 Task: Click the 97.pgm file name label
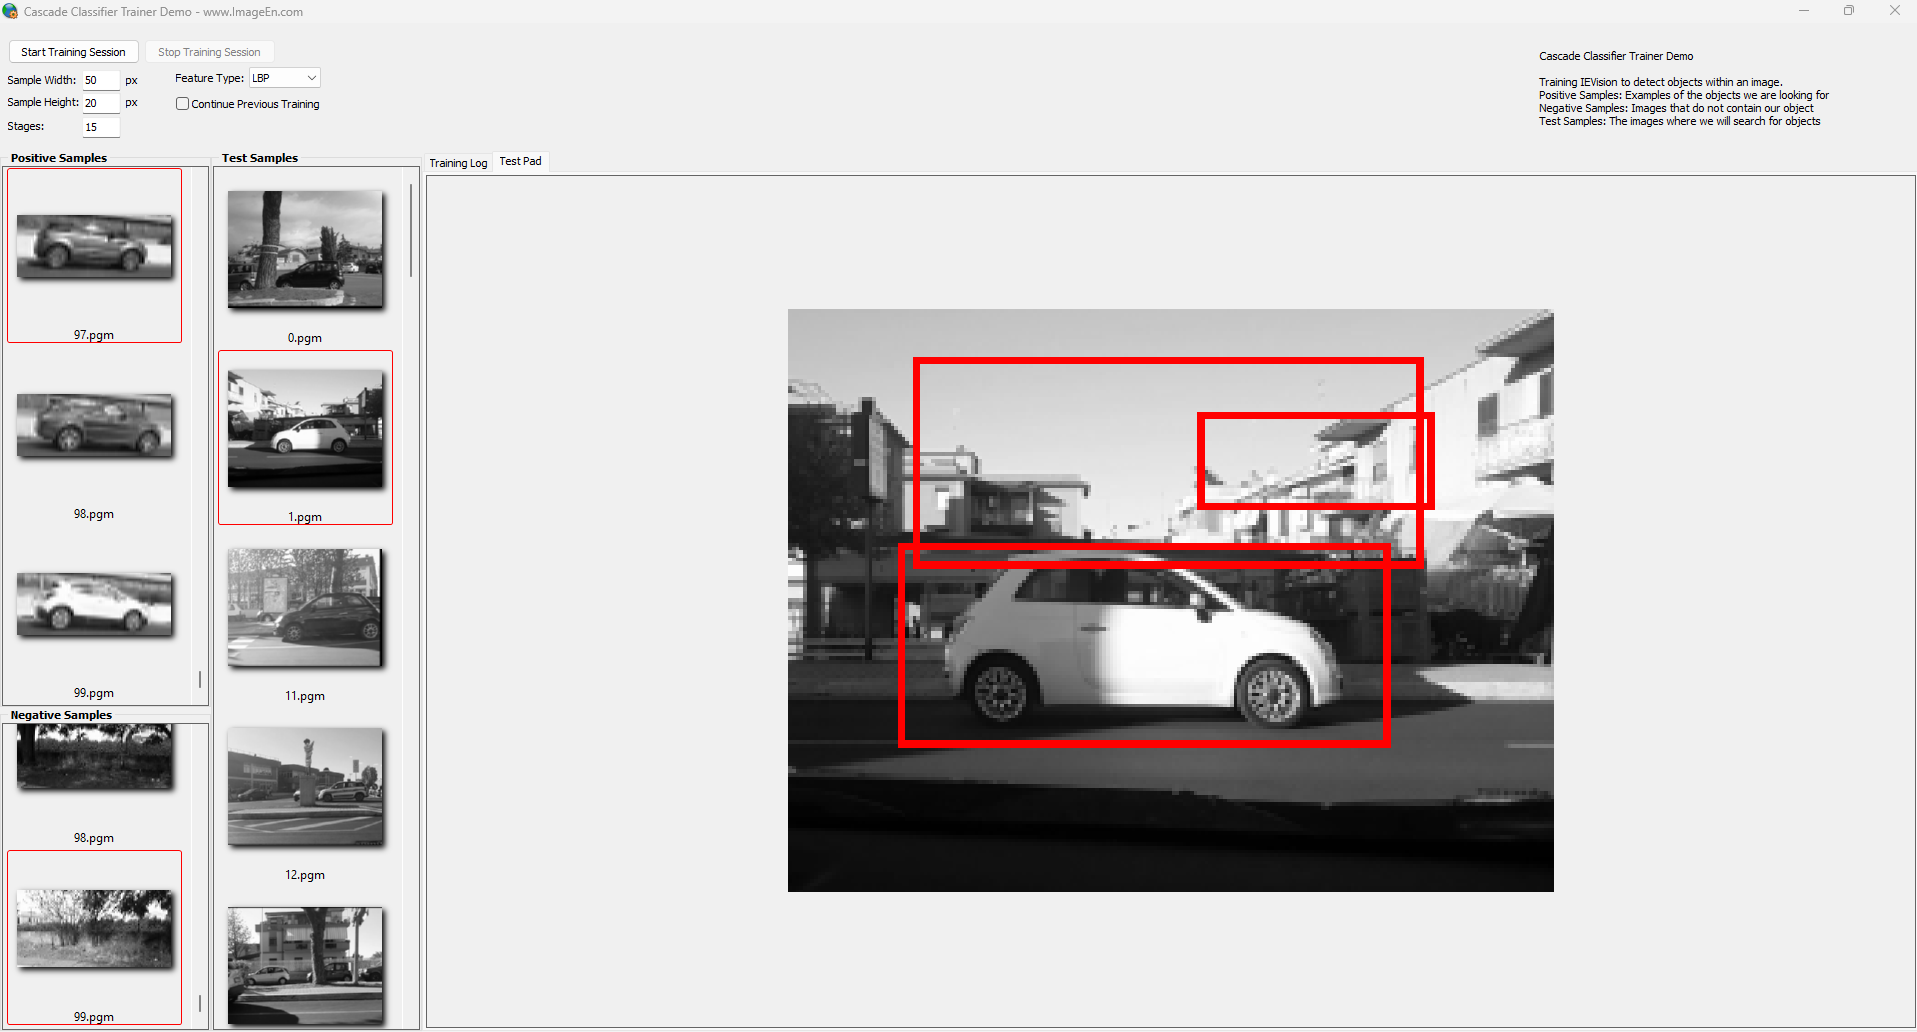click(93, 335)
